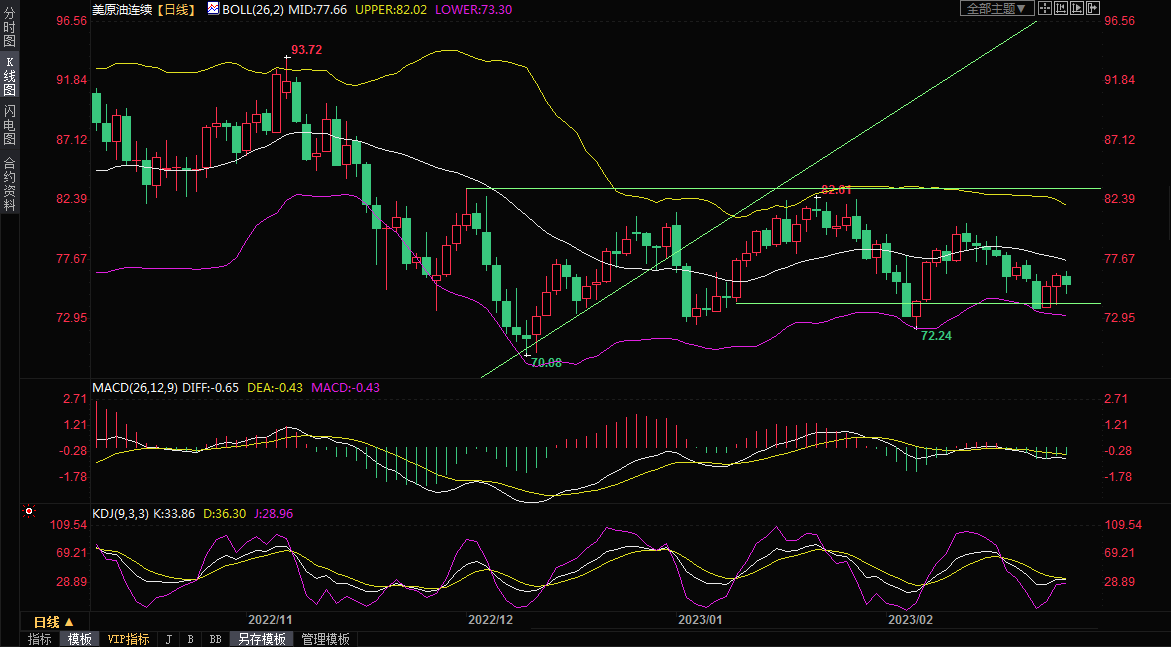1171x647 pixels.
Task: Open the 闪电图 side tab
Action: pyautogui.click(x=9, y=125)
